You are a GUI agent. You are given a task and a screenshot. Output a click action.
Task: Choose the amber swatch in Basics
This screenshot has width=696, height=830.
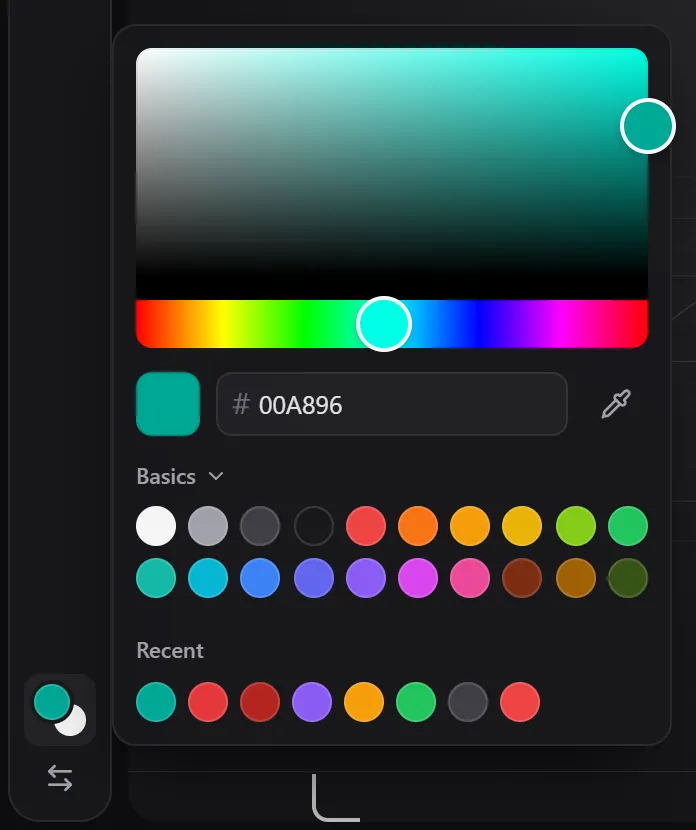[x=470, y=526]
